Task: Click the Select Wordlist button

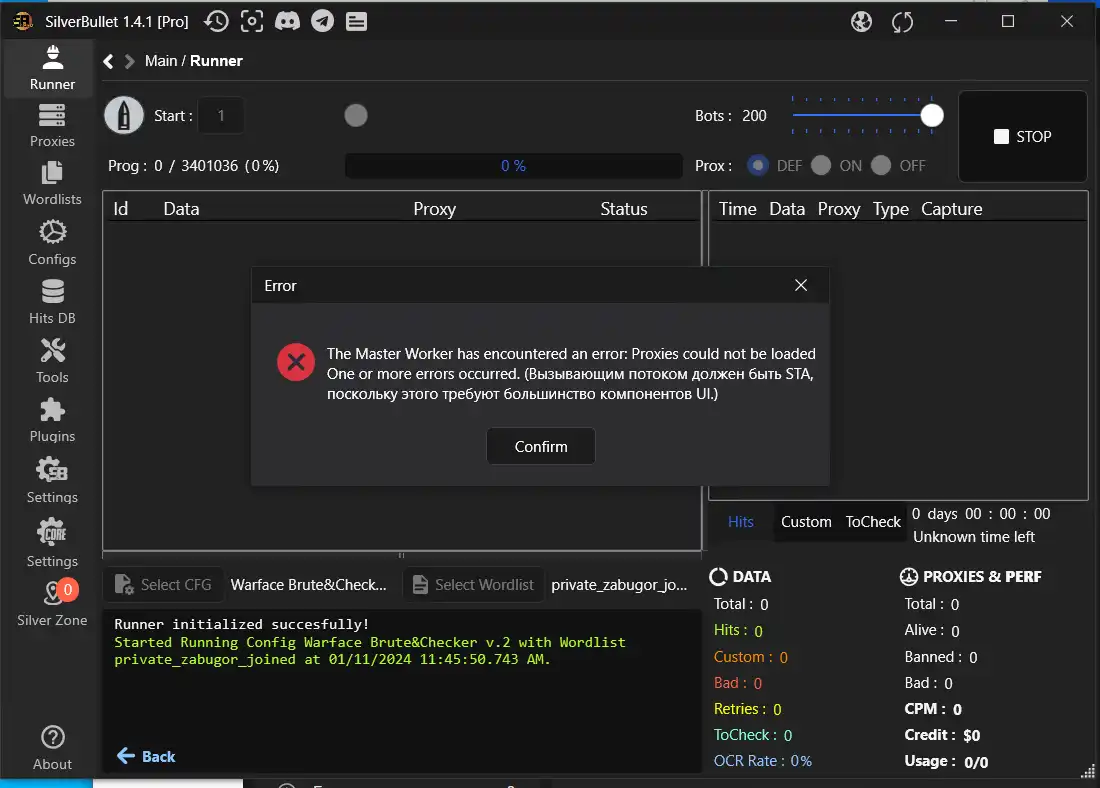Action: [474, 585]
